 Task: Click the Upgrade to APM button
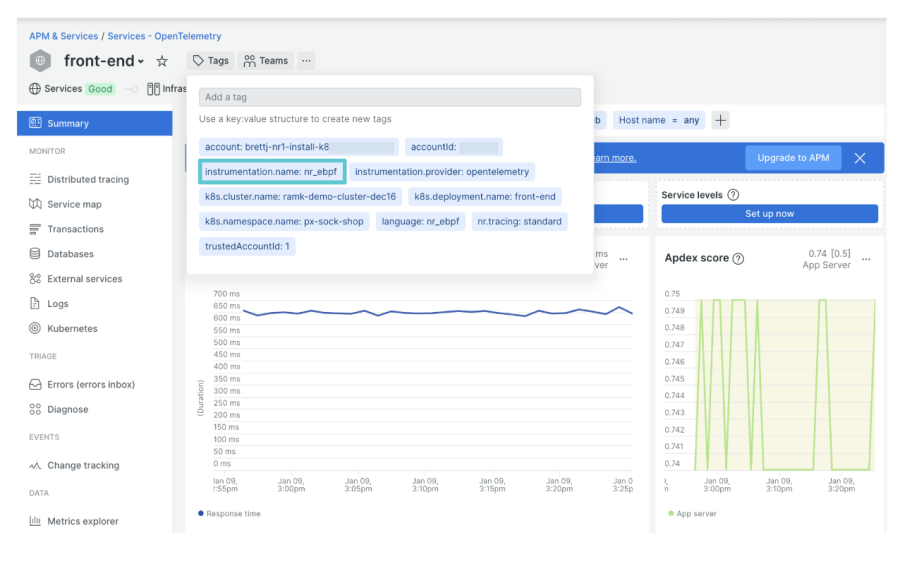792,158
